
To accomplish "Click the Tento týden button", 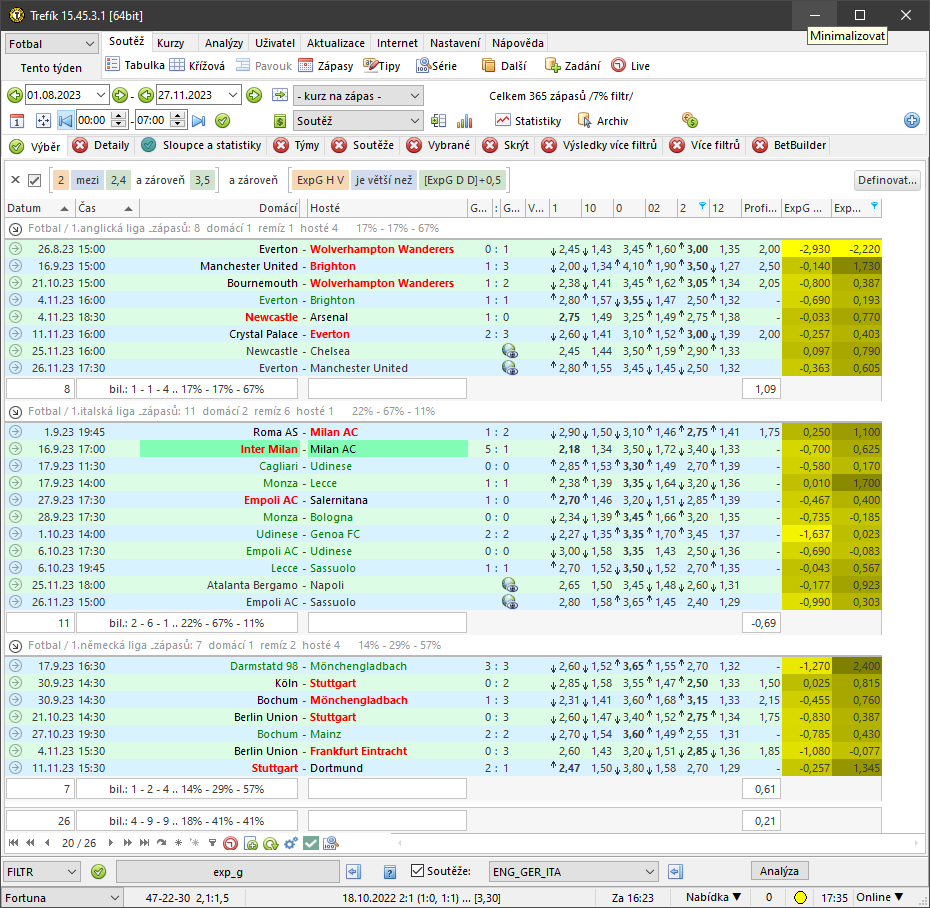I will pos(51,68).
